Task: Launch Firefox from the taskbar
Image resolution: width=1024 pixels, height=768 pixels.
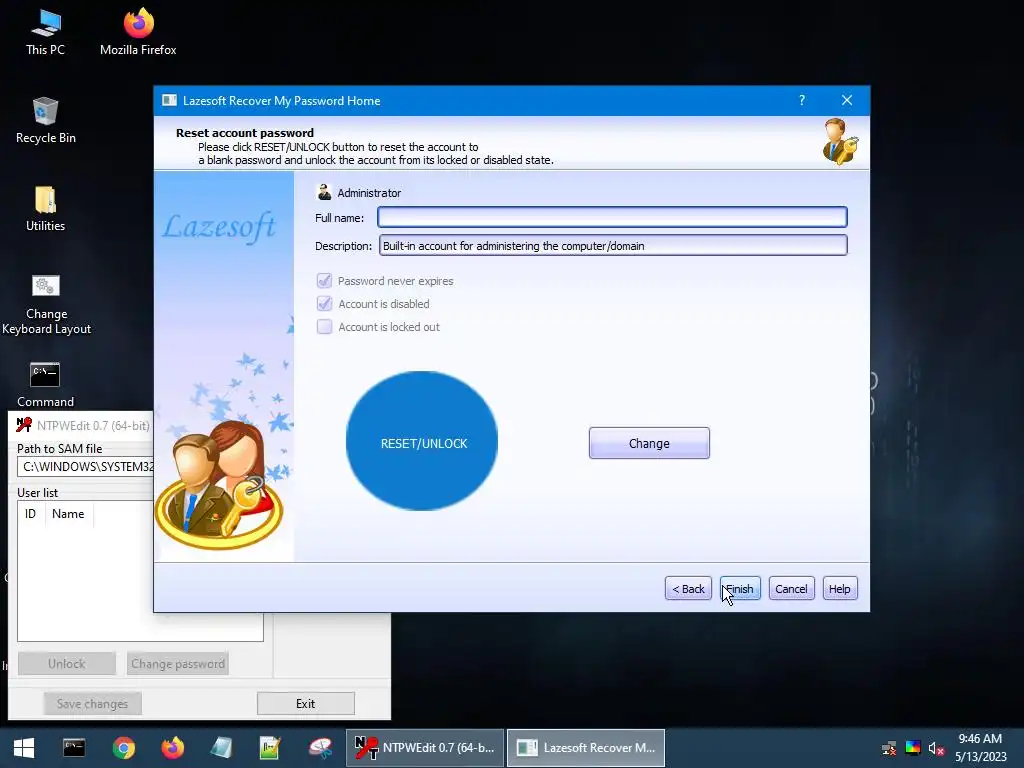Action: [172, 748]
